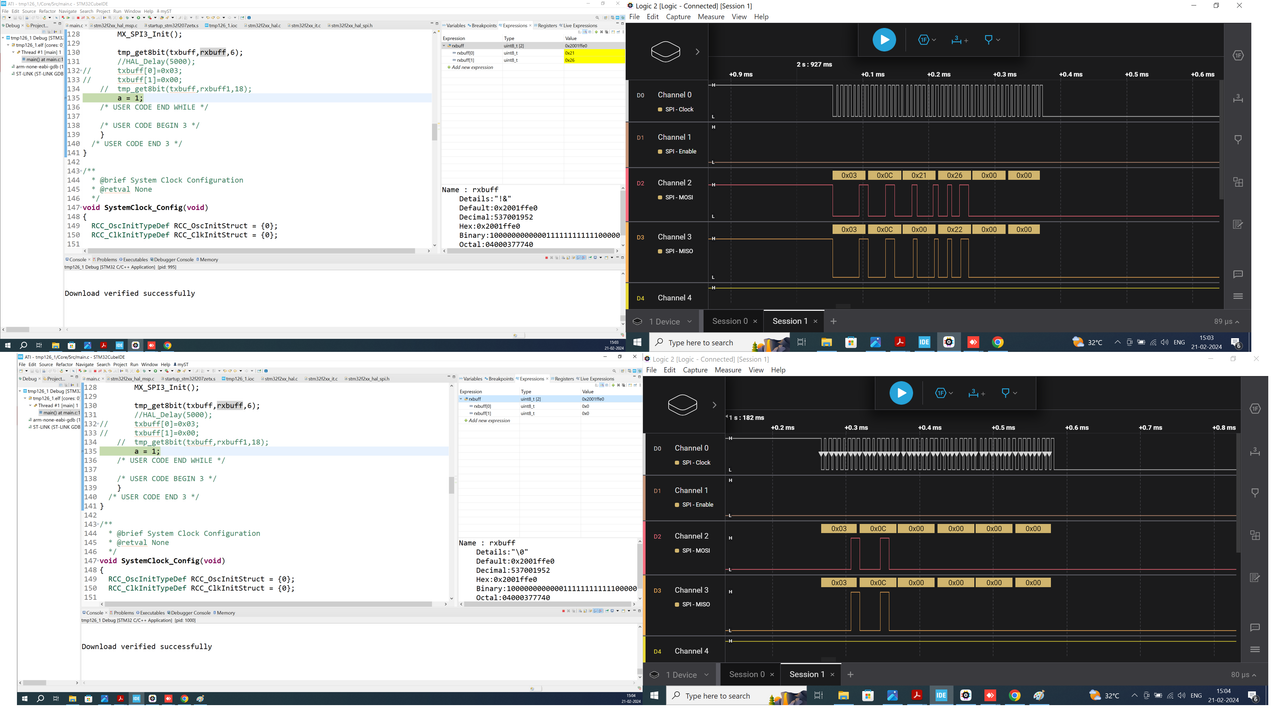Click Add new expression in top IDE

click(472, 67)
